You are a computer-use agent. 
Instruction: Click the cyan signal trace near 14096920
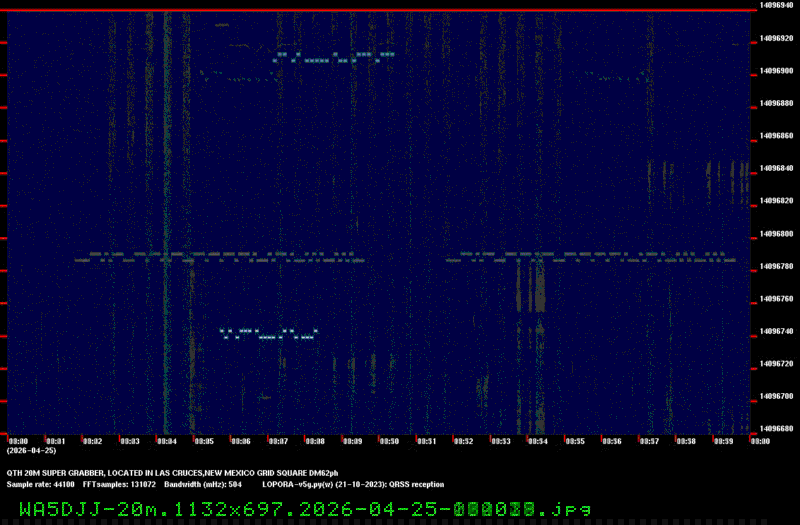[x=334, y=57]
